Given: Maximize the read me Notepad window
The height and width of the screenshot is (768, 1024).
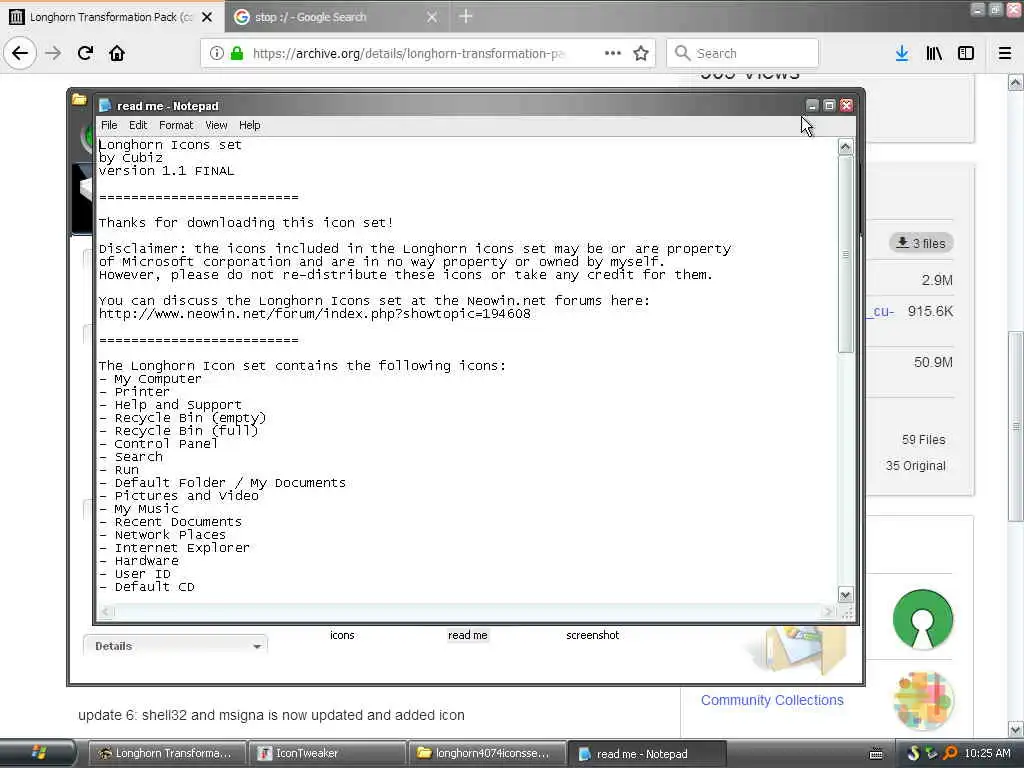Looking at the screenshot, I should 829,105.
